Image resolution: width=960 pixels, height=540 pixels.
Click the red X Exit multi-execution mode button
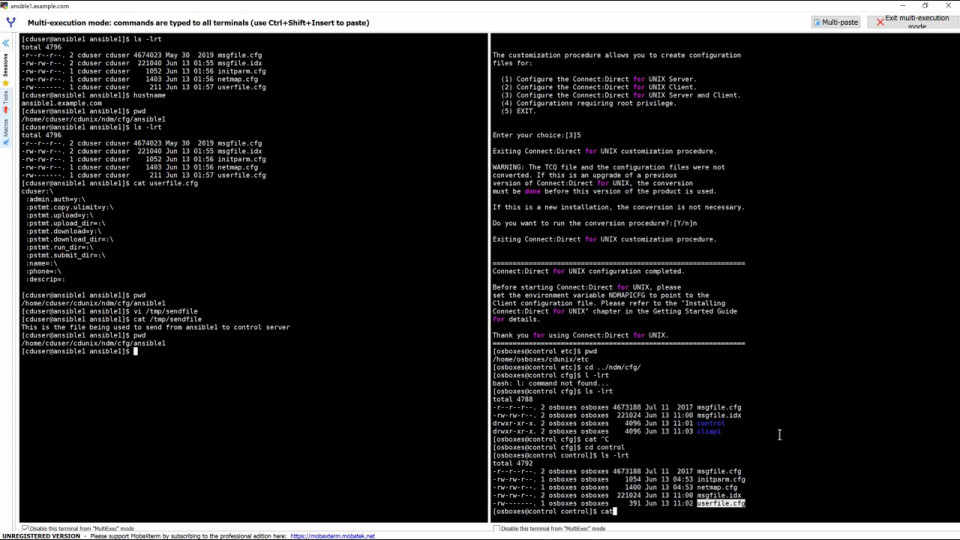pyautogui.click(x=912, y=22)
